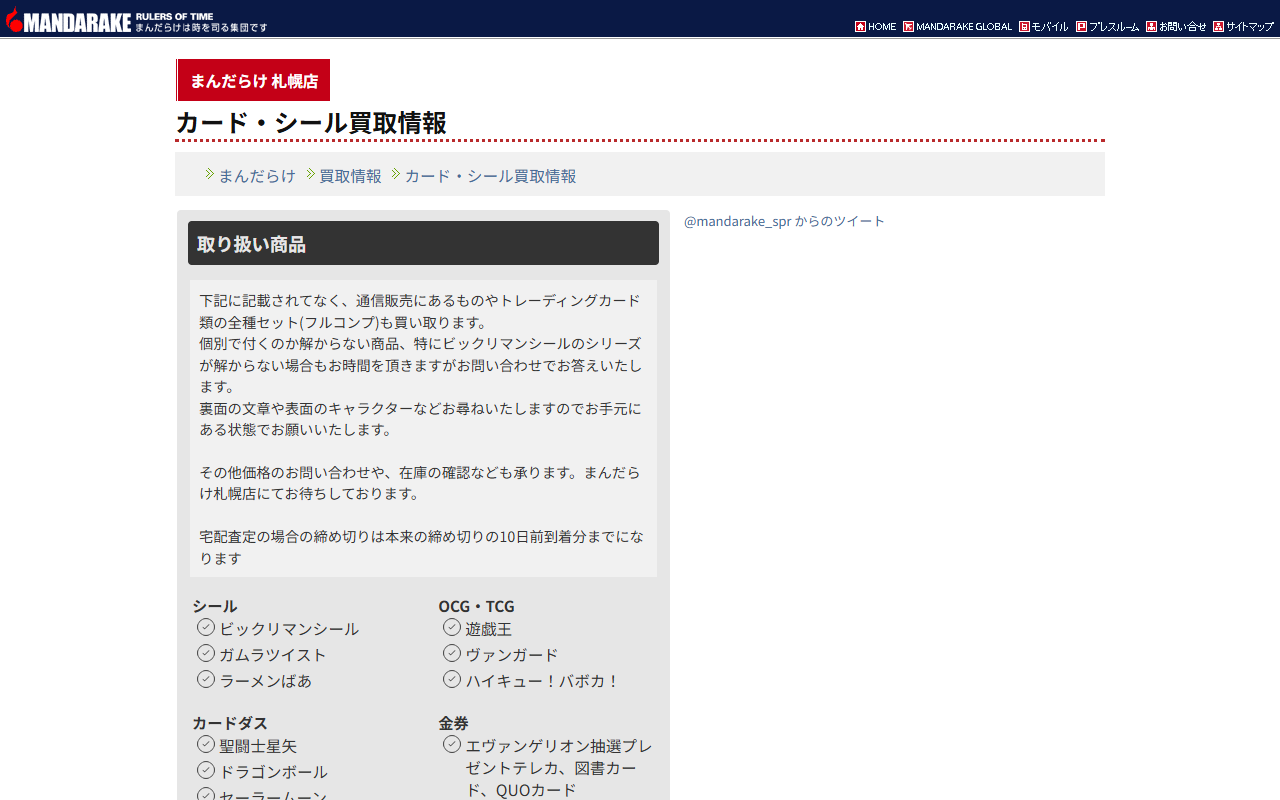
Task: Click the まんだらけ 札幌店 red banner
Action: point(253,80)
